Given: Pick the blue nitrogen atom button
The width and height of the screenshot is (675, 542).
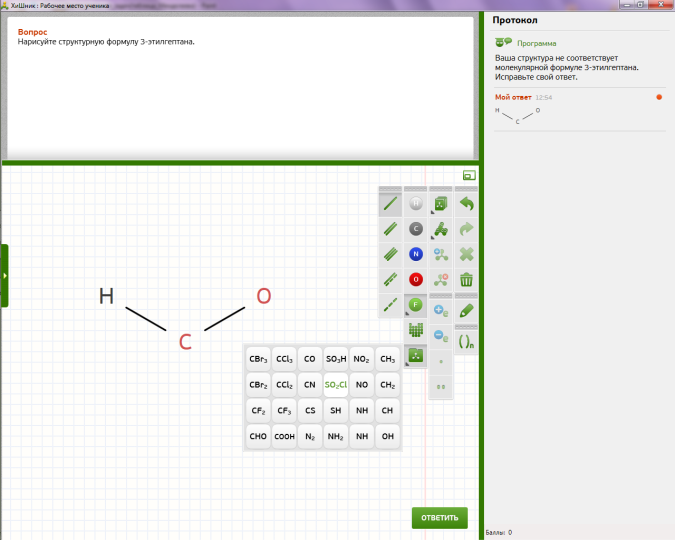Looking at the screenshot, I should [x=416, y=254].
